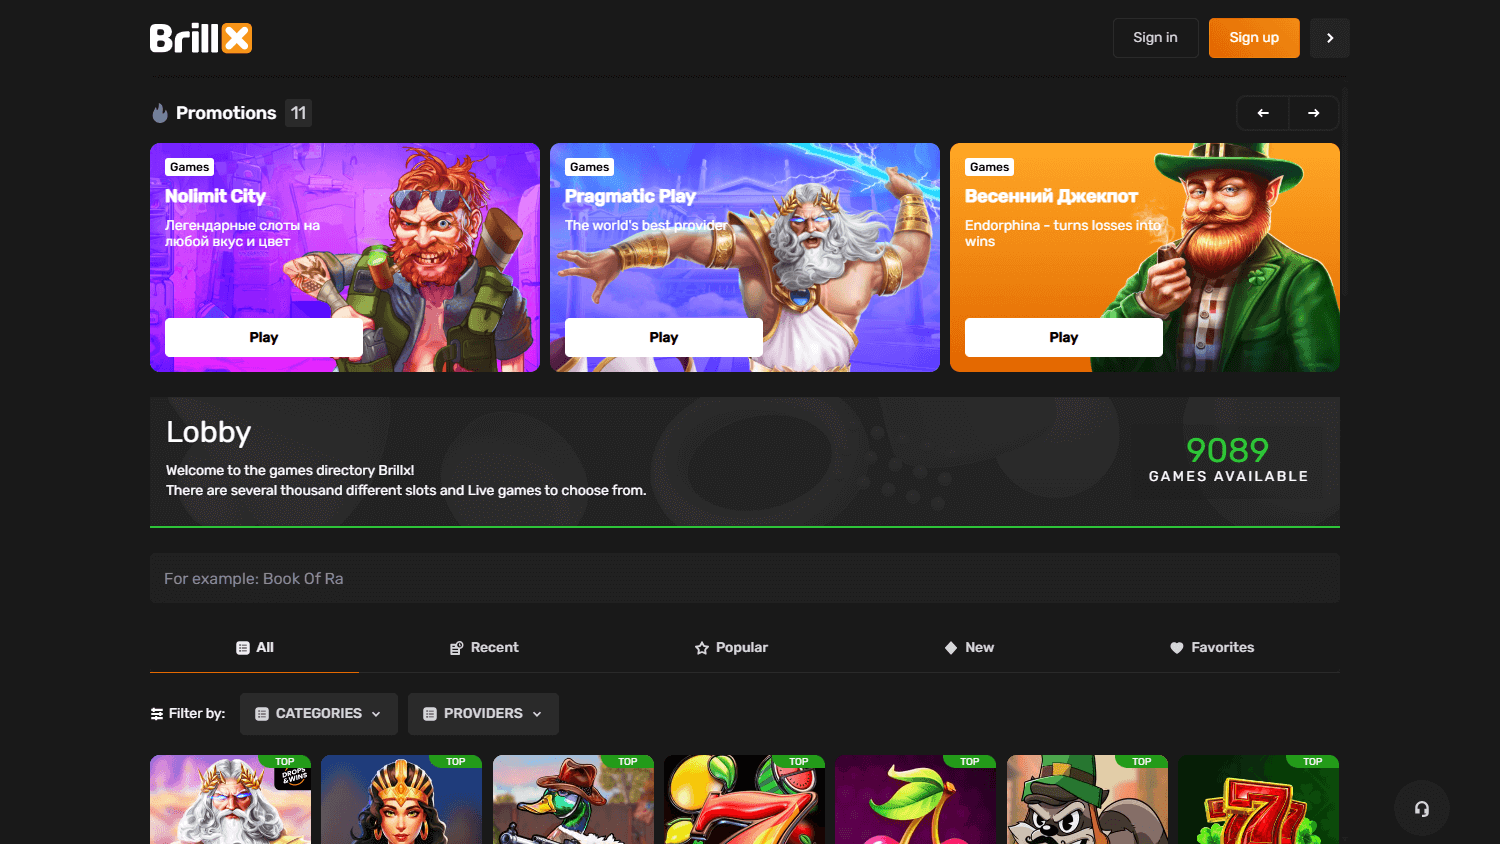Switch to the Recent tab
Screen dimensions: 1500x844
pyautogui.click(x=484, y=647)
